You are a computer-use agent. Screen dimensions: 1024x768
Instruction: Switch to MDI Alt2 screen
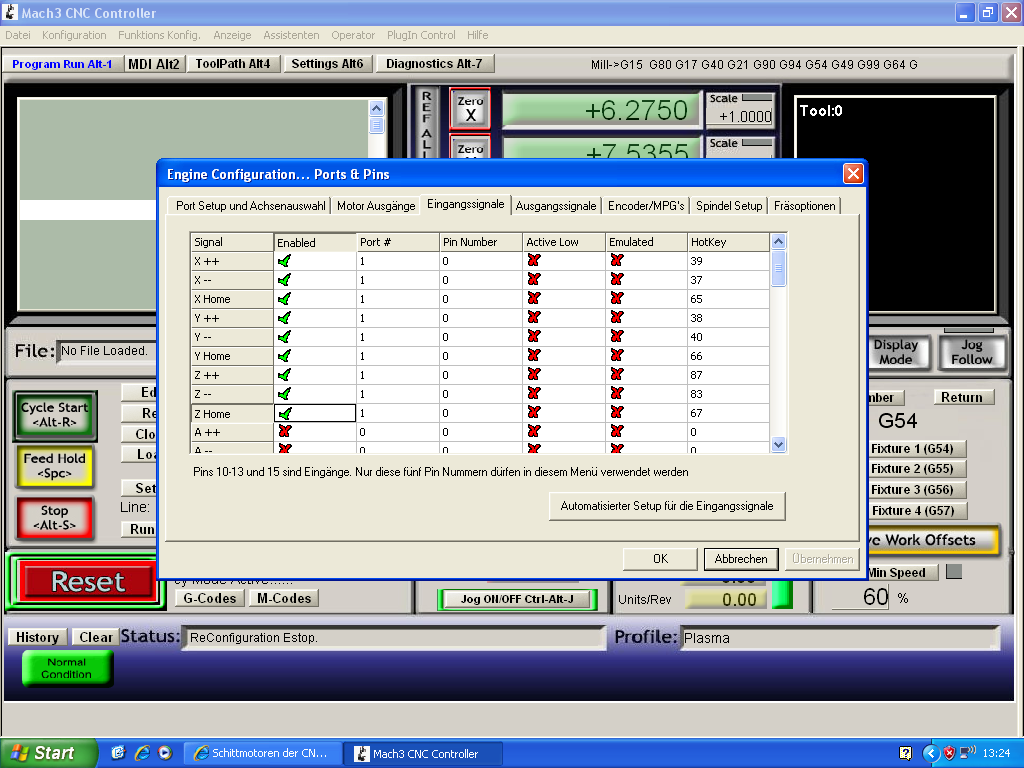153,64
